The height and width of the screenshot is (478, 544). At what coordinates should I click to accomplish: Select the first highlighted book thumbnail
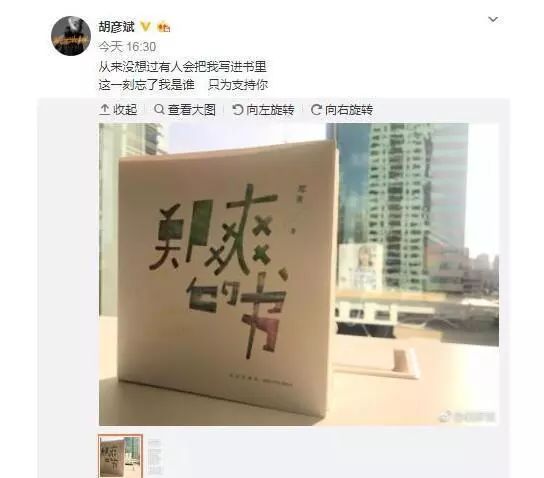click(120, 456)
